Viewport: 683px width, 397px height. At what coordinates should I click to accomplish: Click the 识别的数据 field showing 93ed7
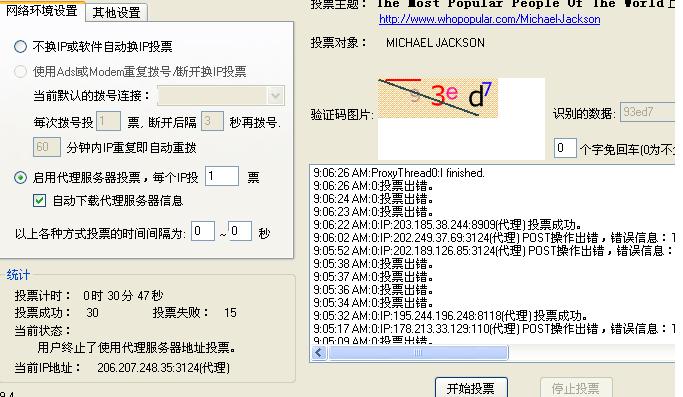(x=647, y=112)
